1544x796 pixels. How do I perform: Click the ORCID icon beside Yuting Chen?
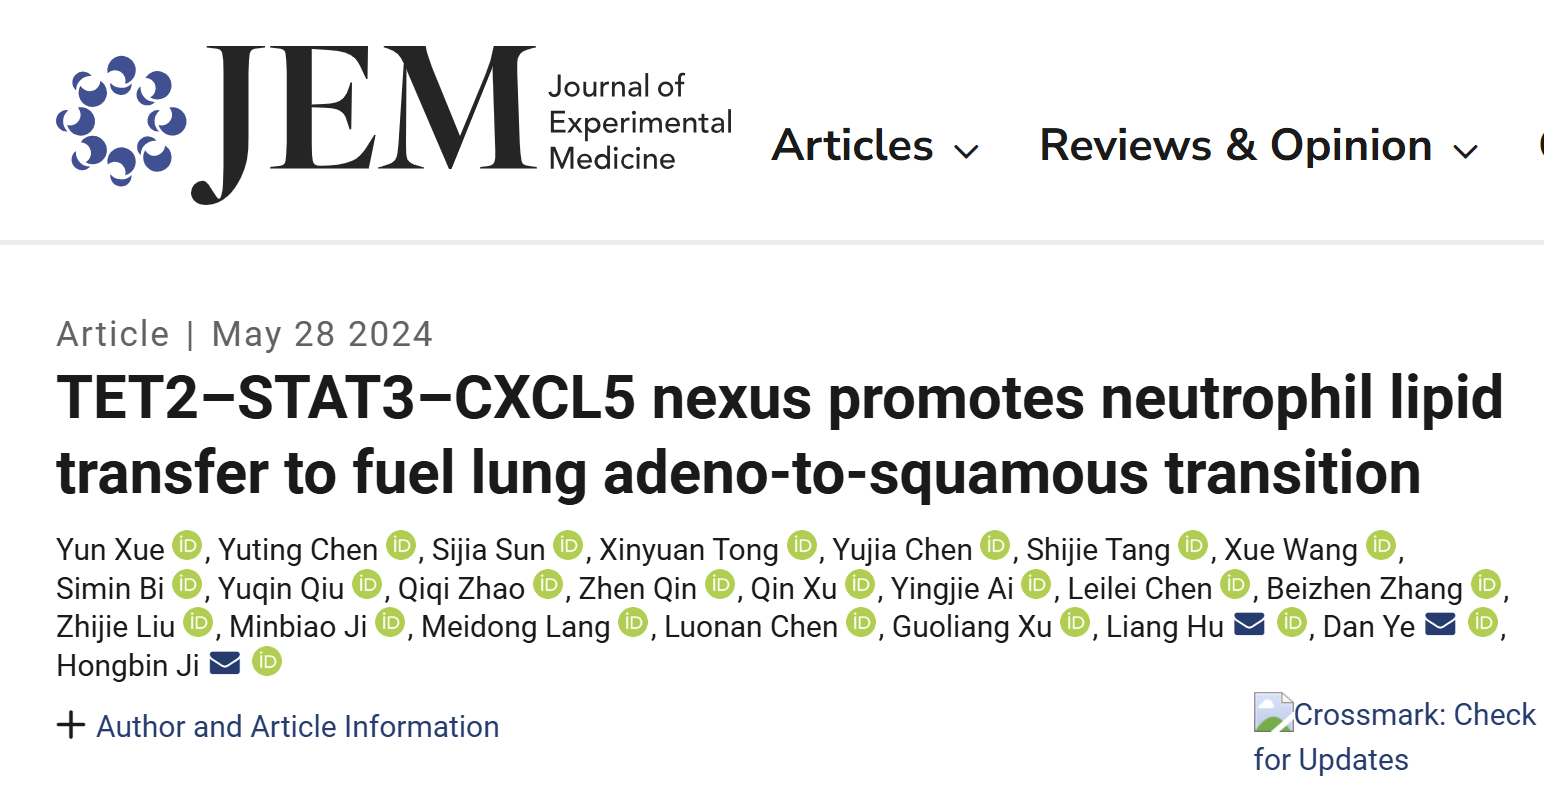point(401,546)
